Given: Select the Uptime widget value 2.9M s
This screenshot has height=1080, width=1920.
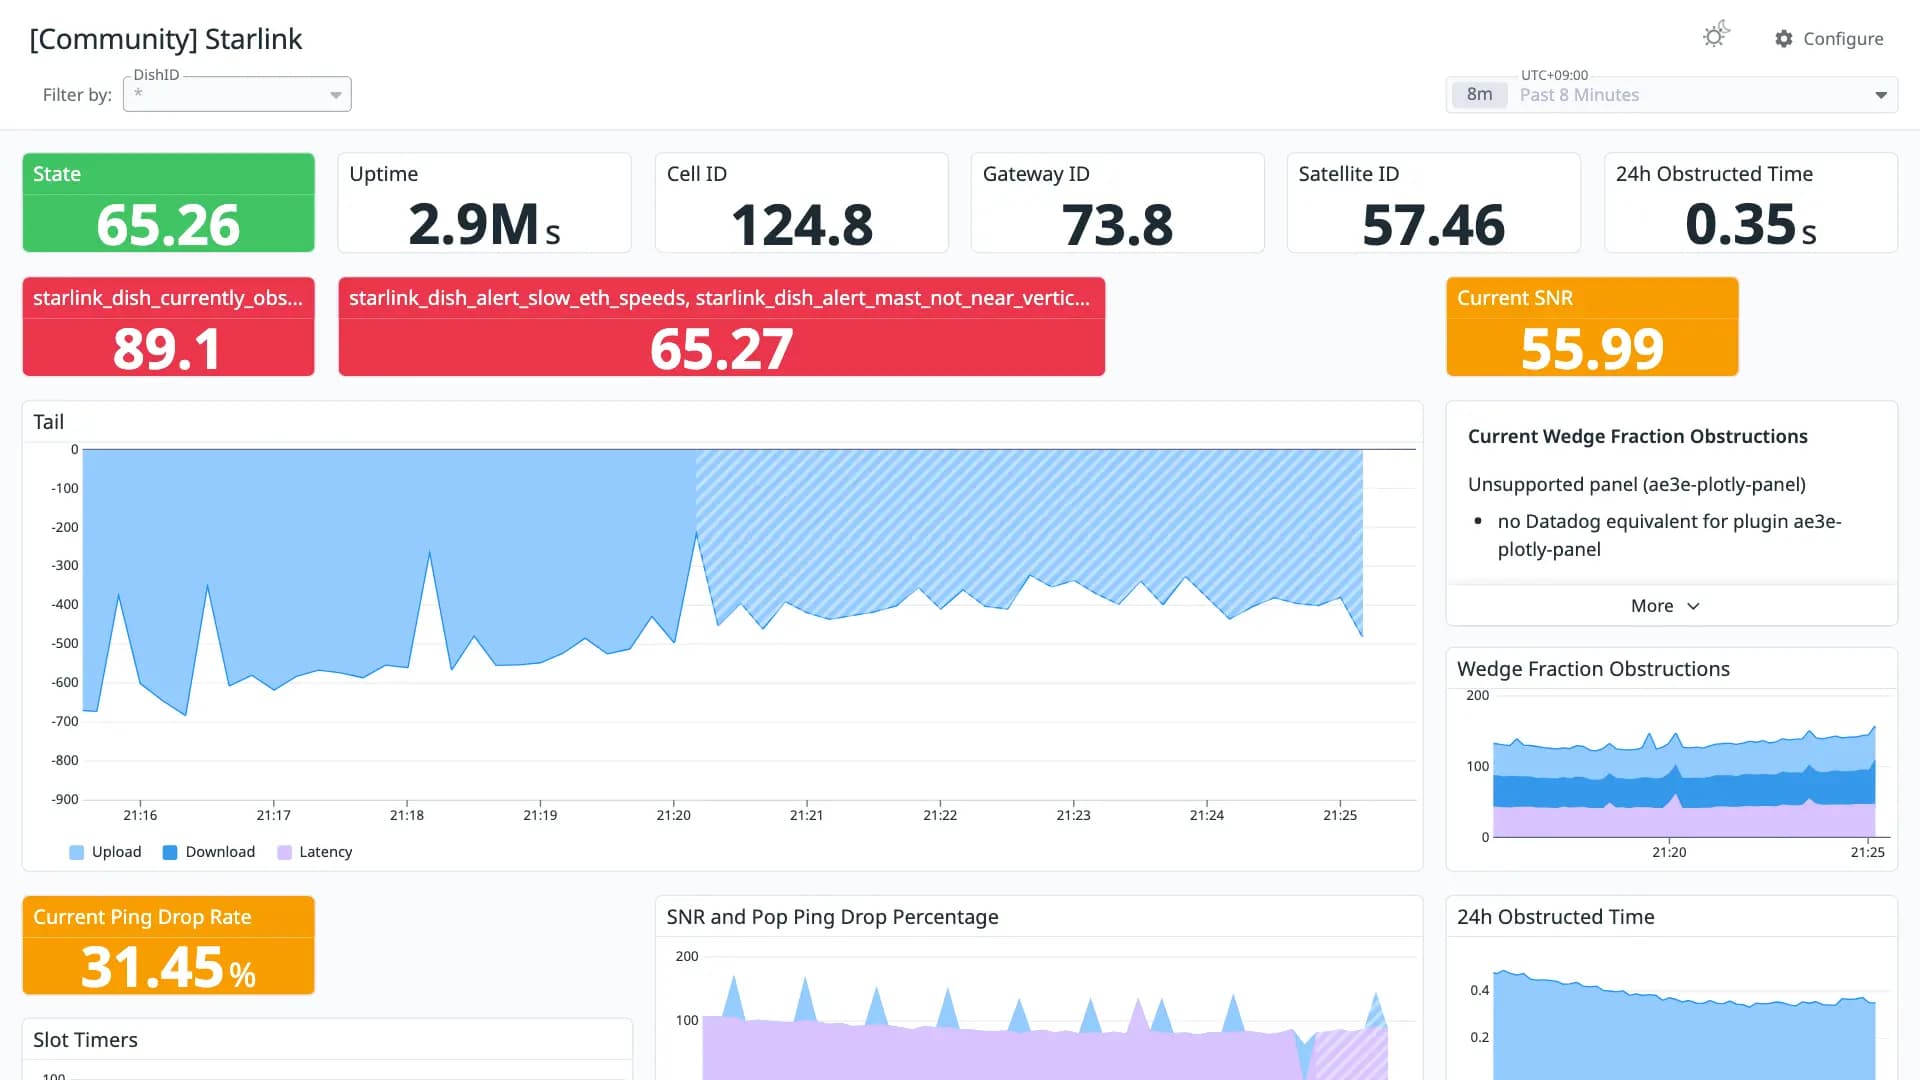Looking at the screenshot, I should tap(484, 224).
